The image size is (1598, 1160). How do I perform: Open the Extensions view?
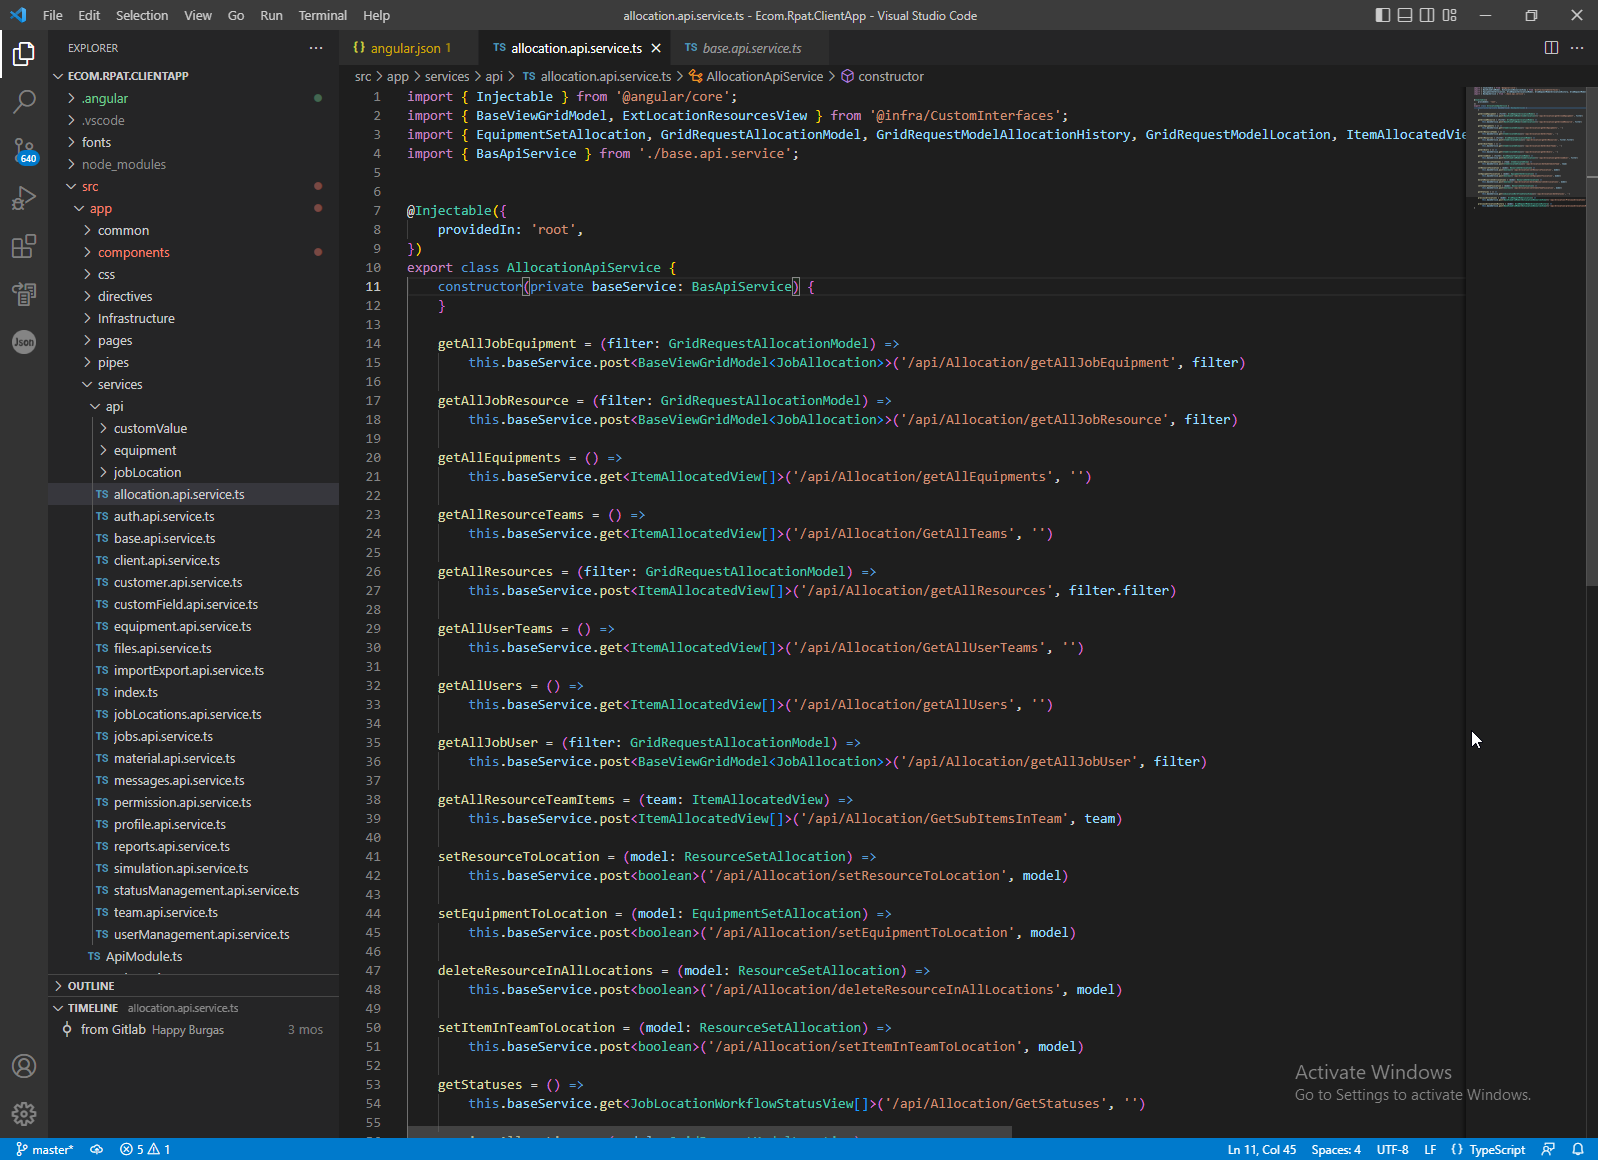(x=24, y=246)
